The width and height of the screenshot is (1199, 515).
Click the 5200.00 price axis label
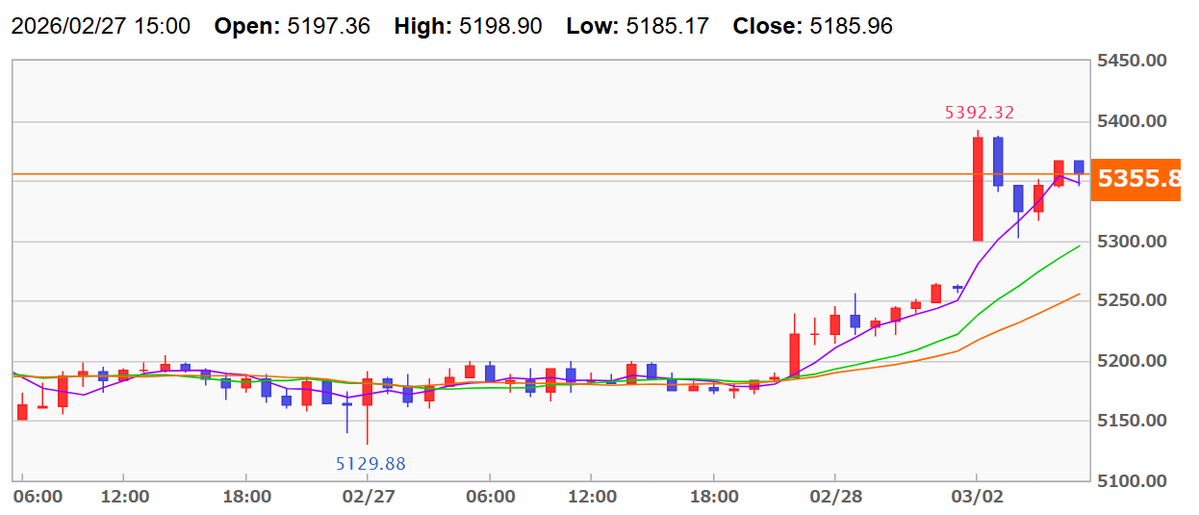(1132, 361)
